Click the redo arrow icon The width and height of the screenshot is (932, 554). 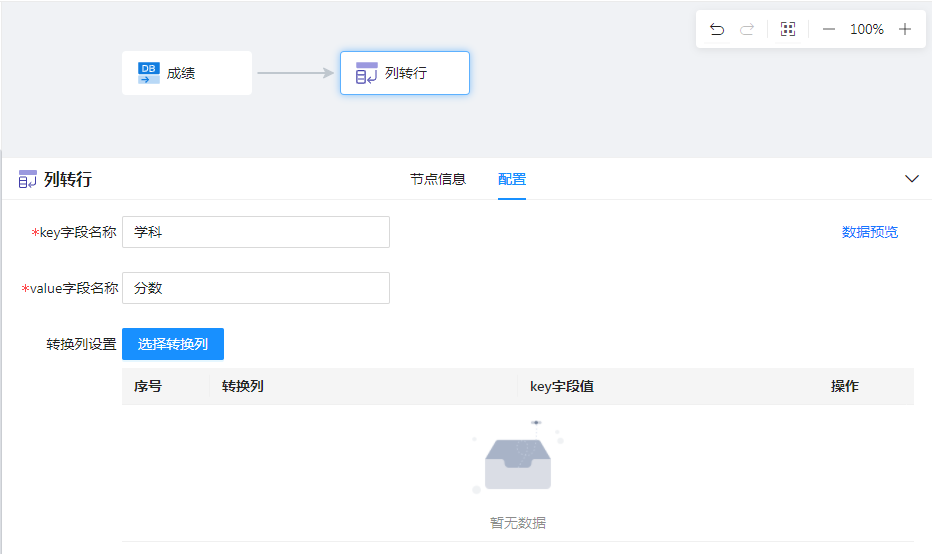[x=747, y=29]
